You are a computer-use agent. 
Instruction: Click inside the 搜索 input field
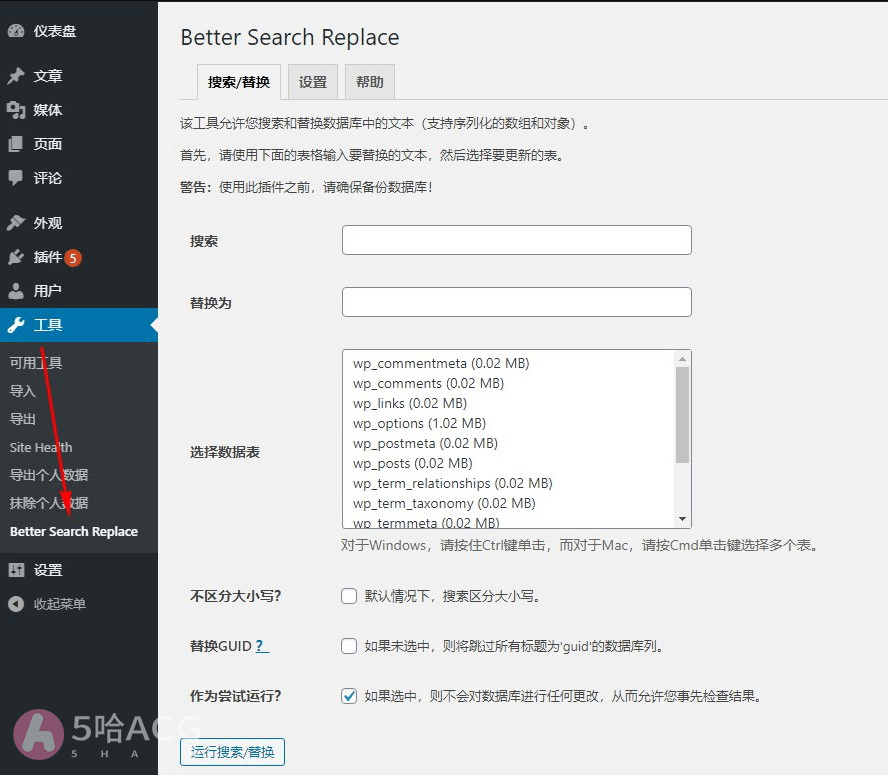516,240
